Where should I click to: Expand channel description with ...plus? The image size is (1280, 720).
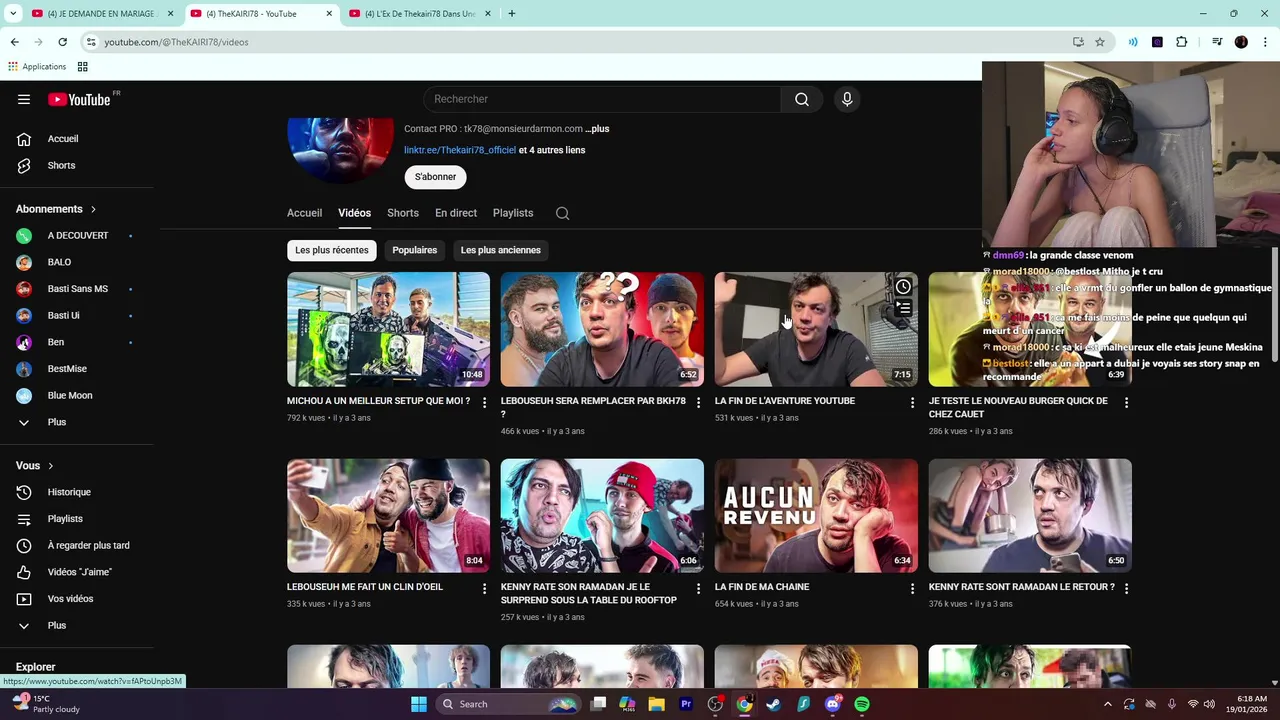point(597,129)
